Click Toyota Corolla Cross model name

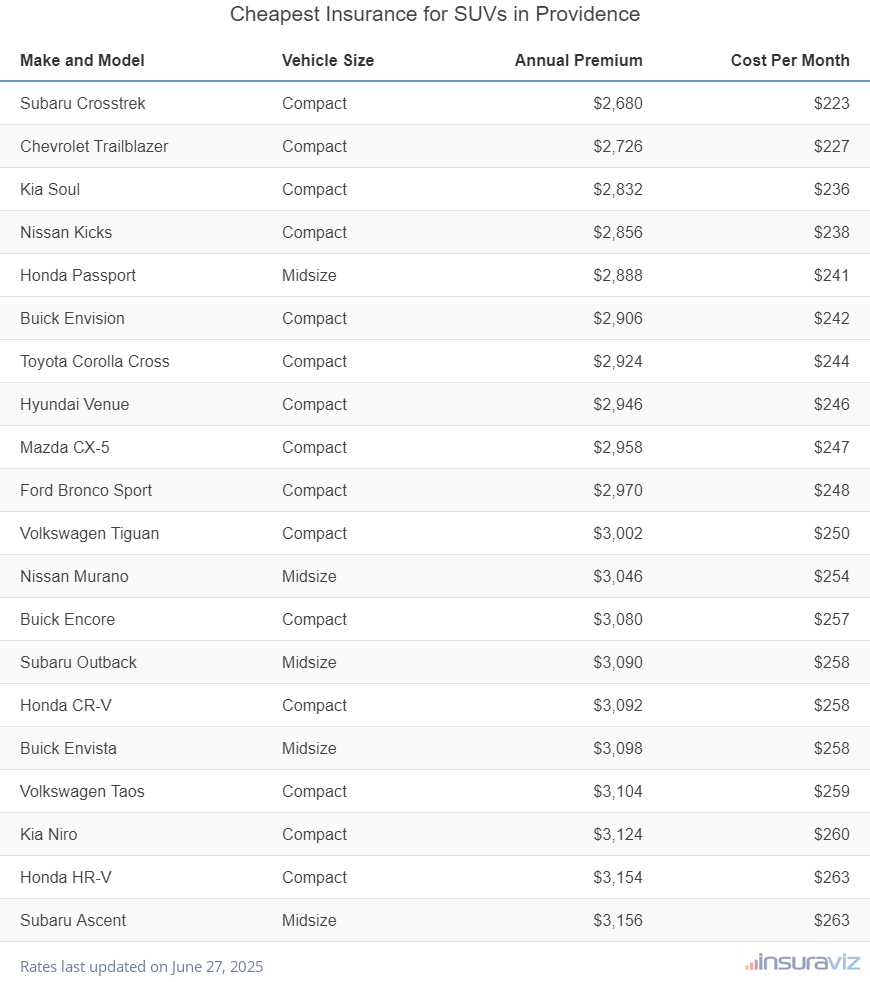(x=95, y=361)
